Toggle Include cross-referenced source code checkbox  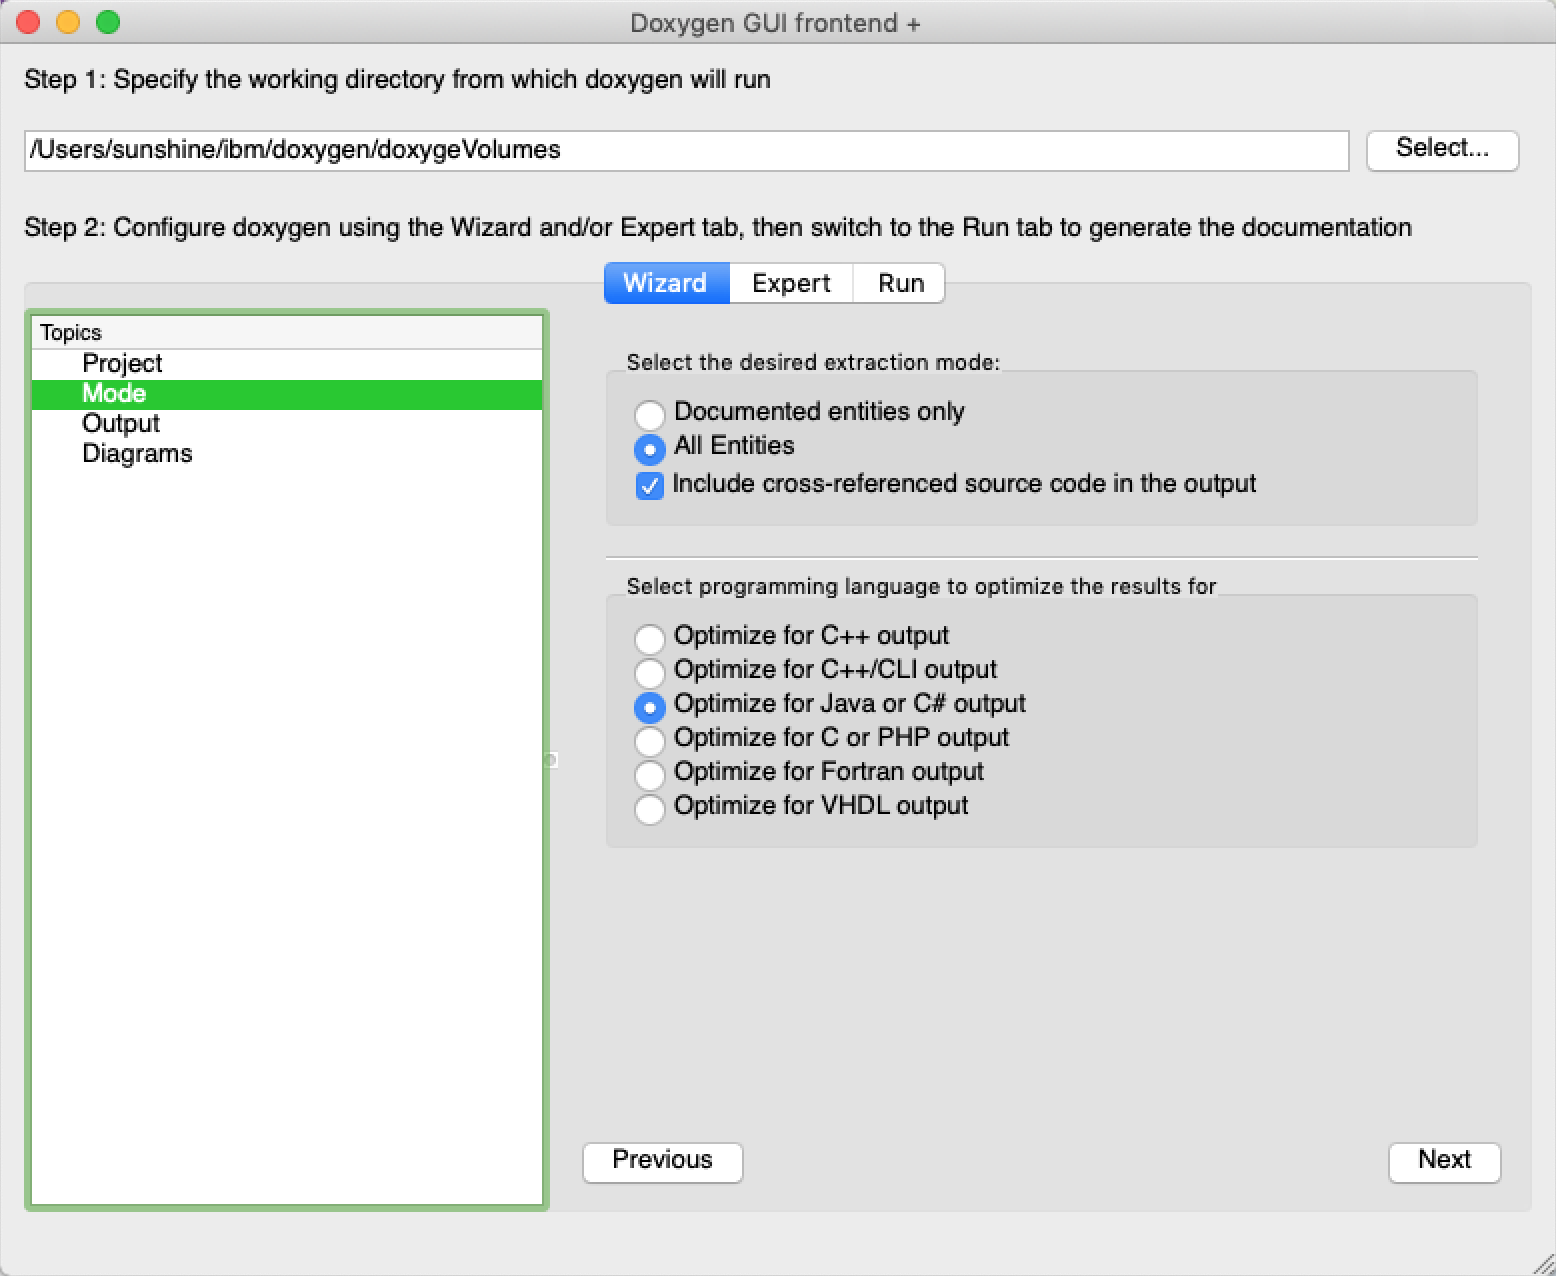(650, 486)
